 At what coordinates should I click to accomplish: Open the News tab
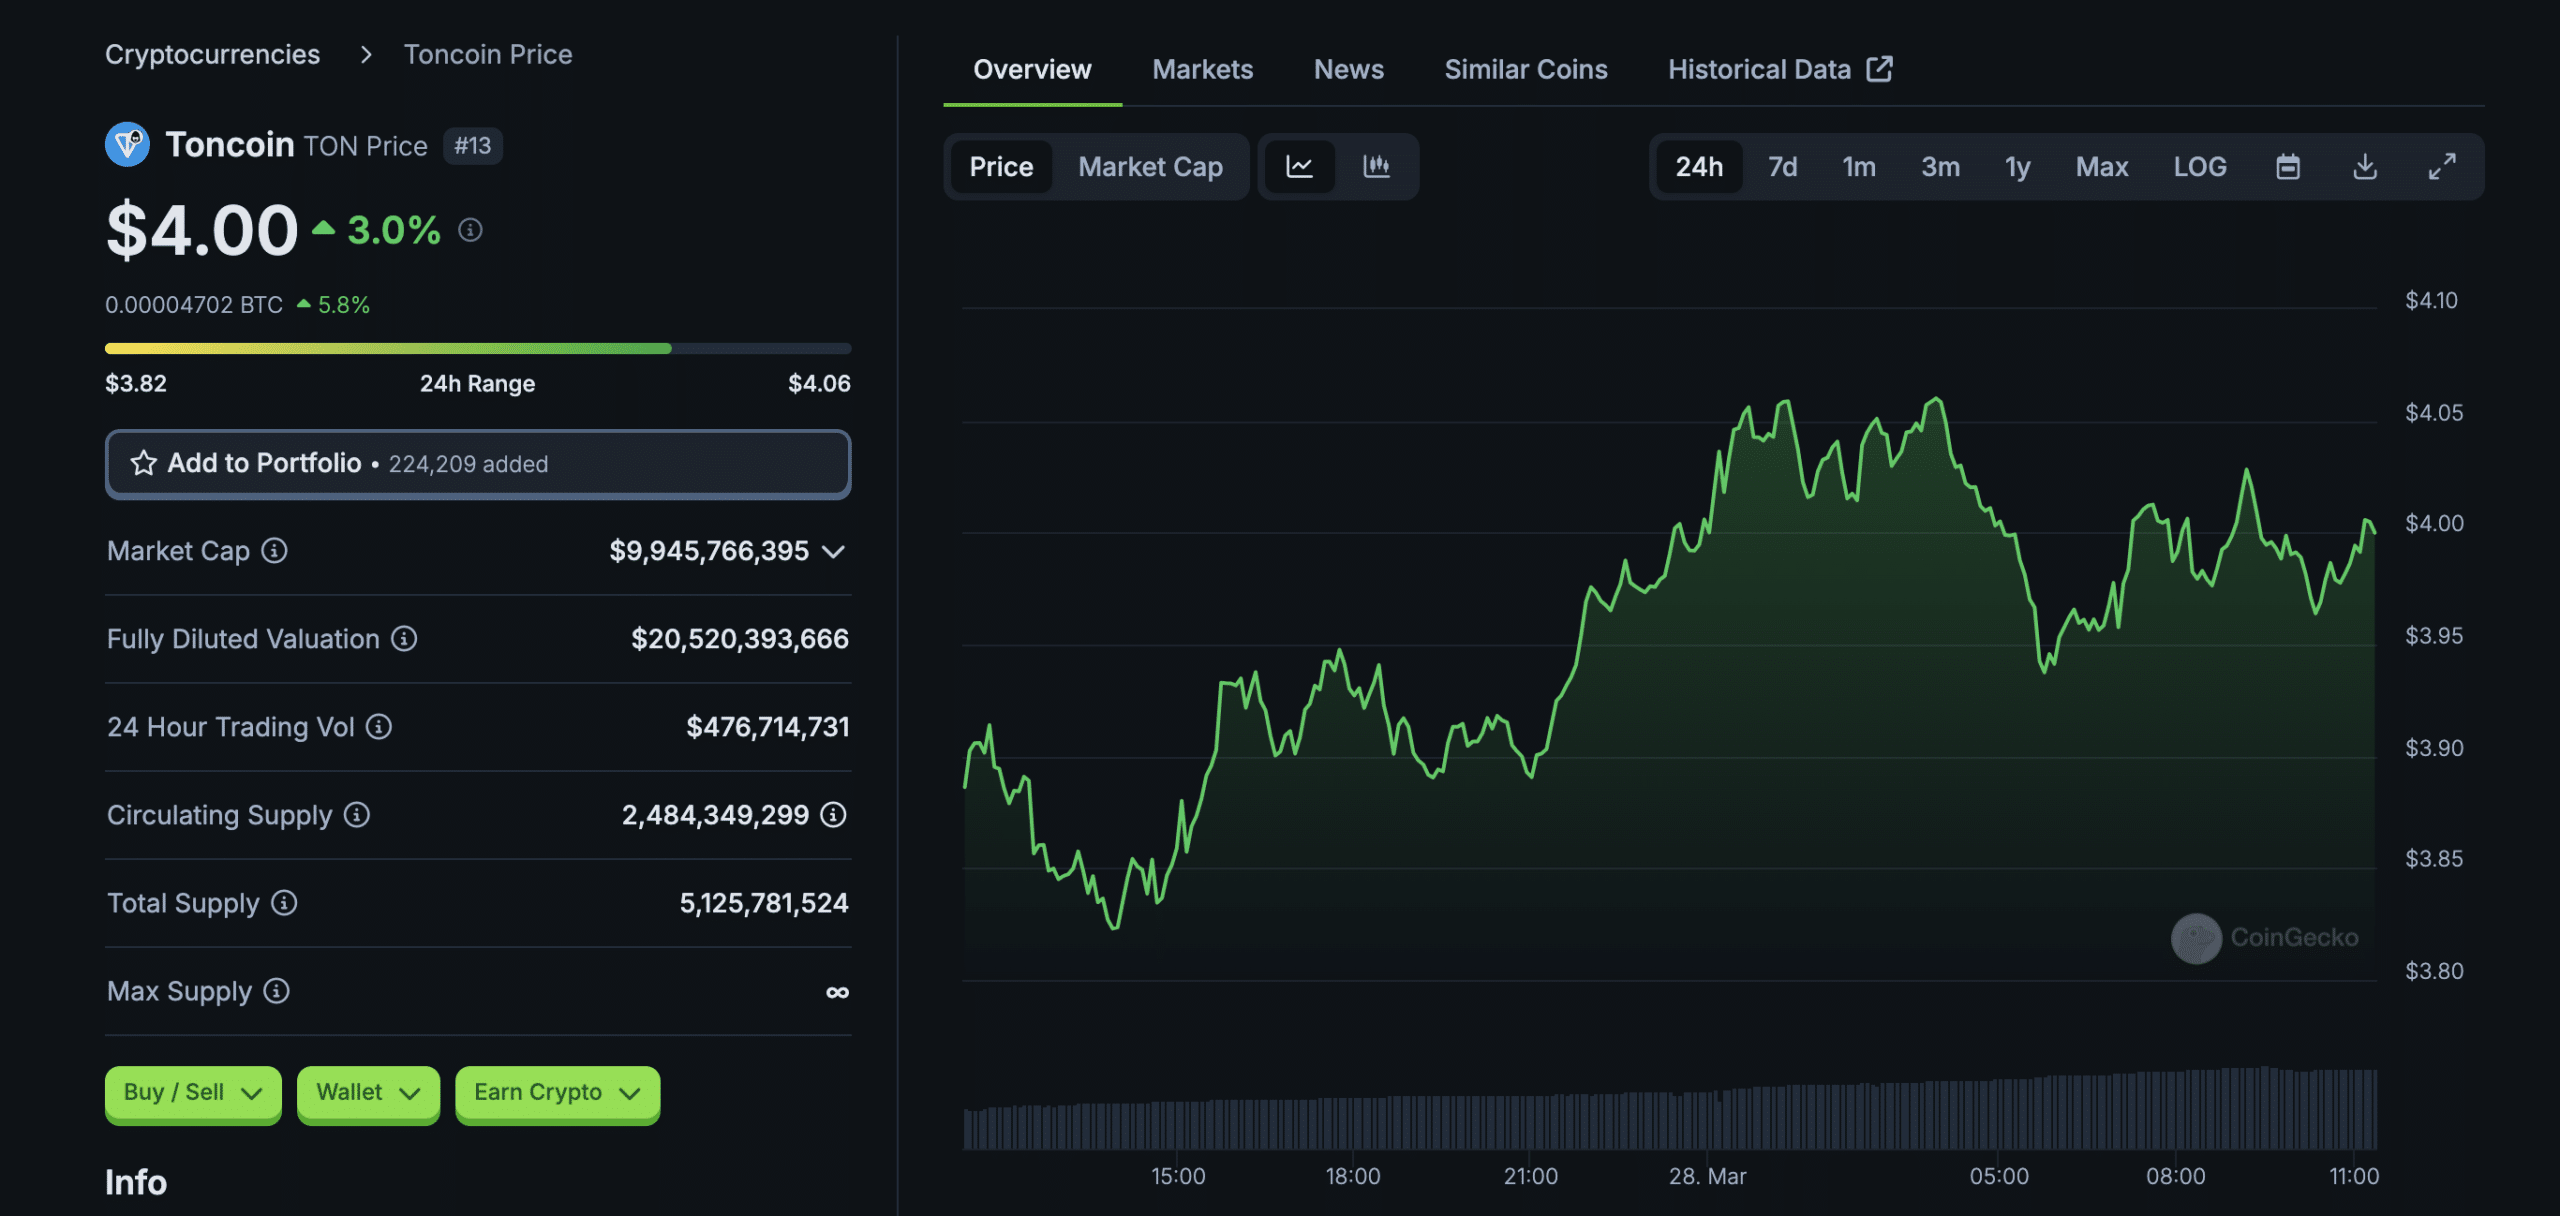tap(1348, 69)
